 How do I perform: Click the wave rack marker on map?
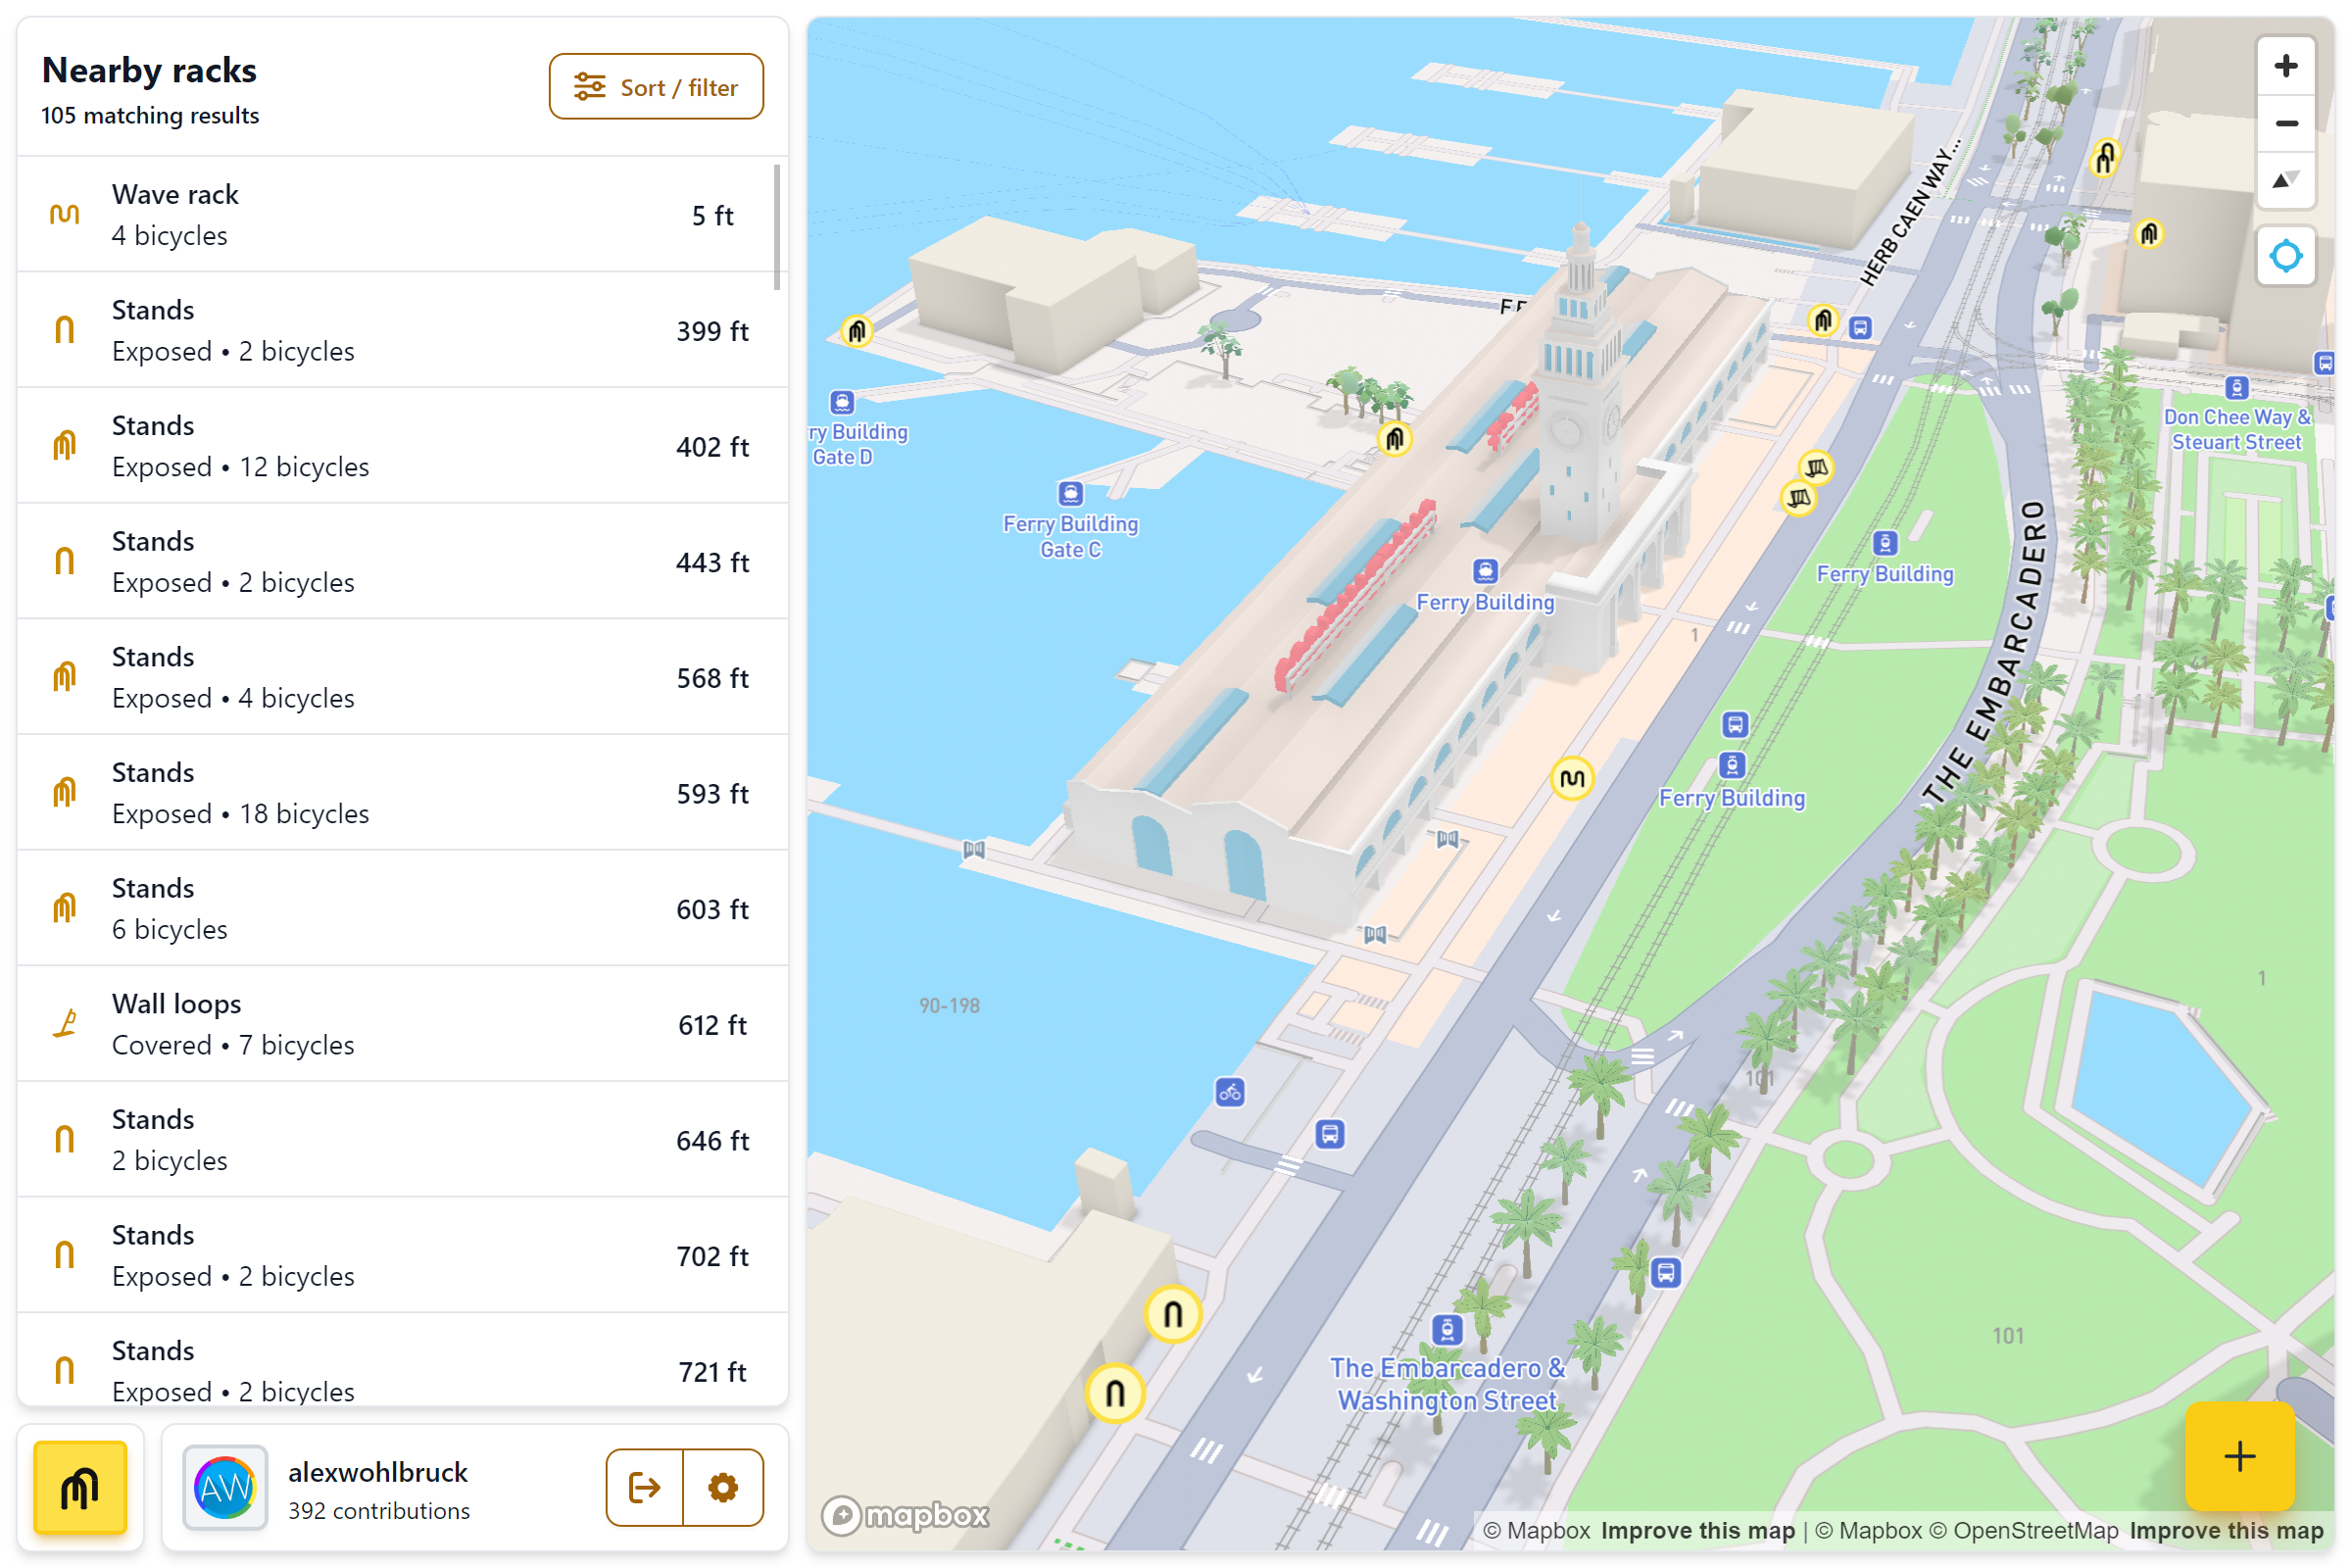coord(1571,778)
